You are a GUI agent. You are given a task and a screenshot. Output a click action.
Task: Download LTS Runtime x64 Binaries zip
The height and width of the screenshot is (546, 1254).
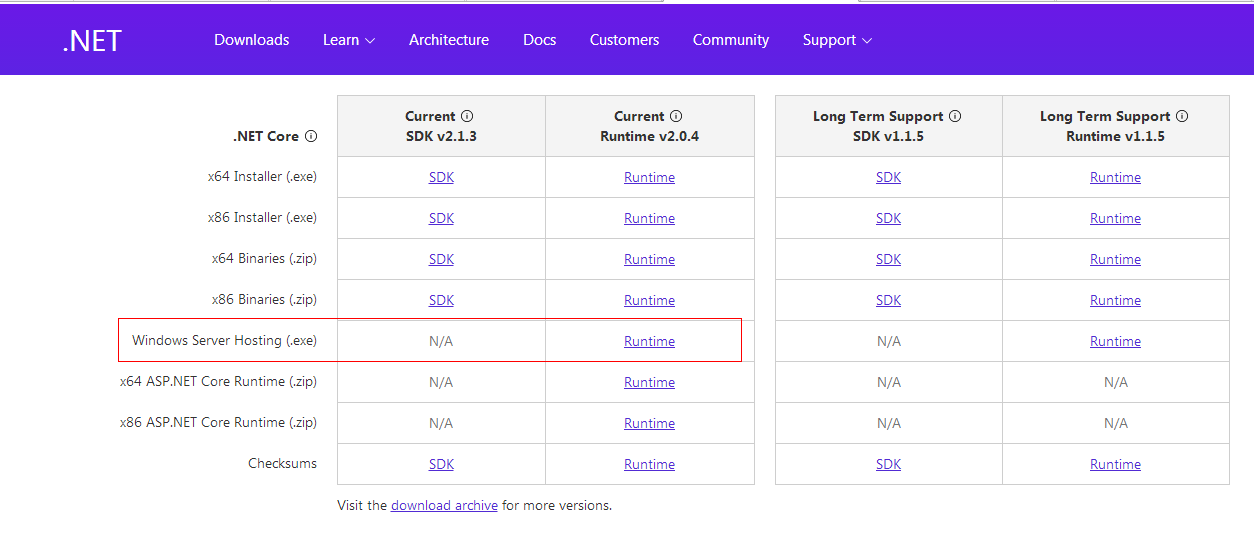coord(1116,259)
